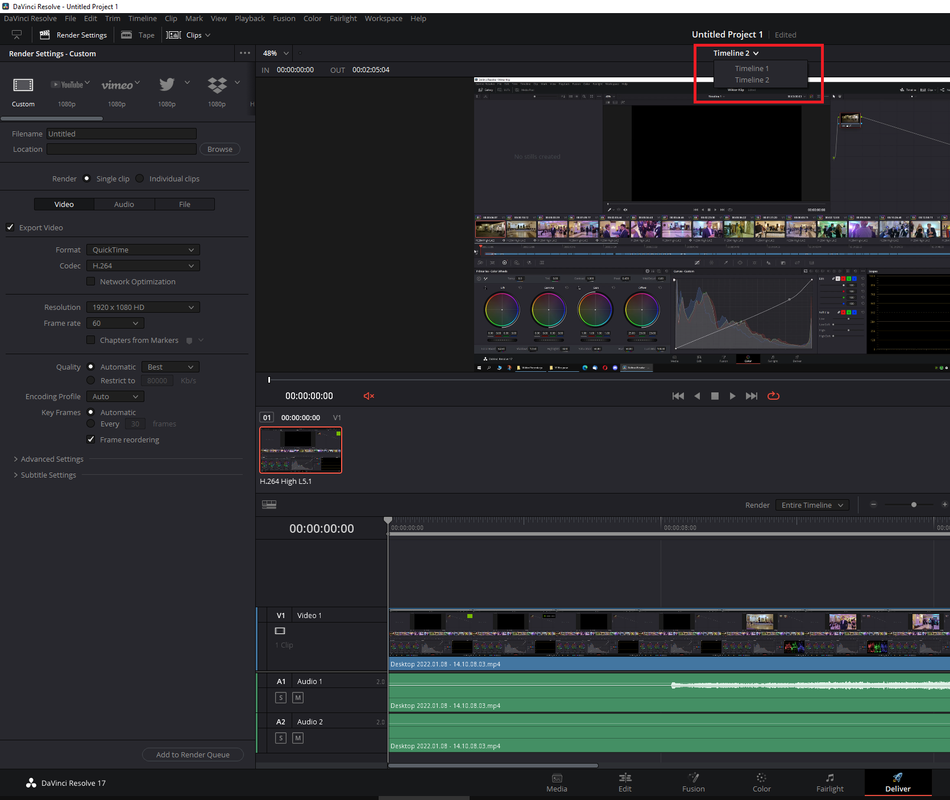950x800 pixels.
Task: Unmute the viewer audio speaker icon
Action: click(368, 396)
